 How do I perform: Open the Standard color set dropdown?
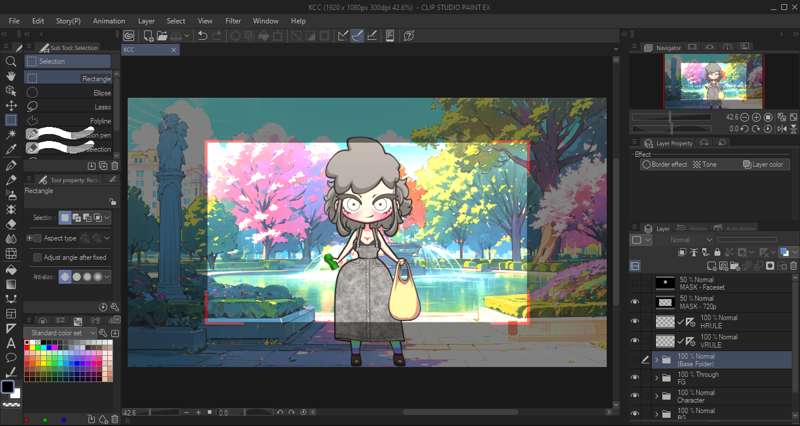[x=61, y=333]
